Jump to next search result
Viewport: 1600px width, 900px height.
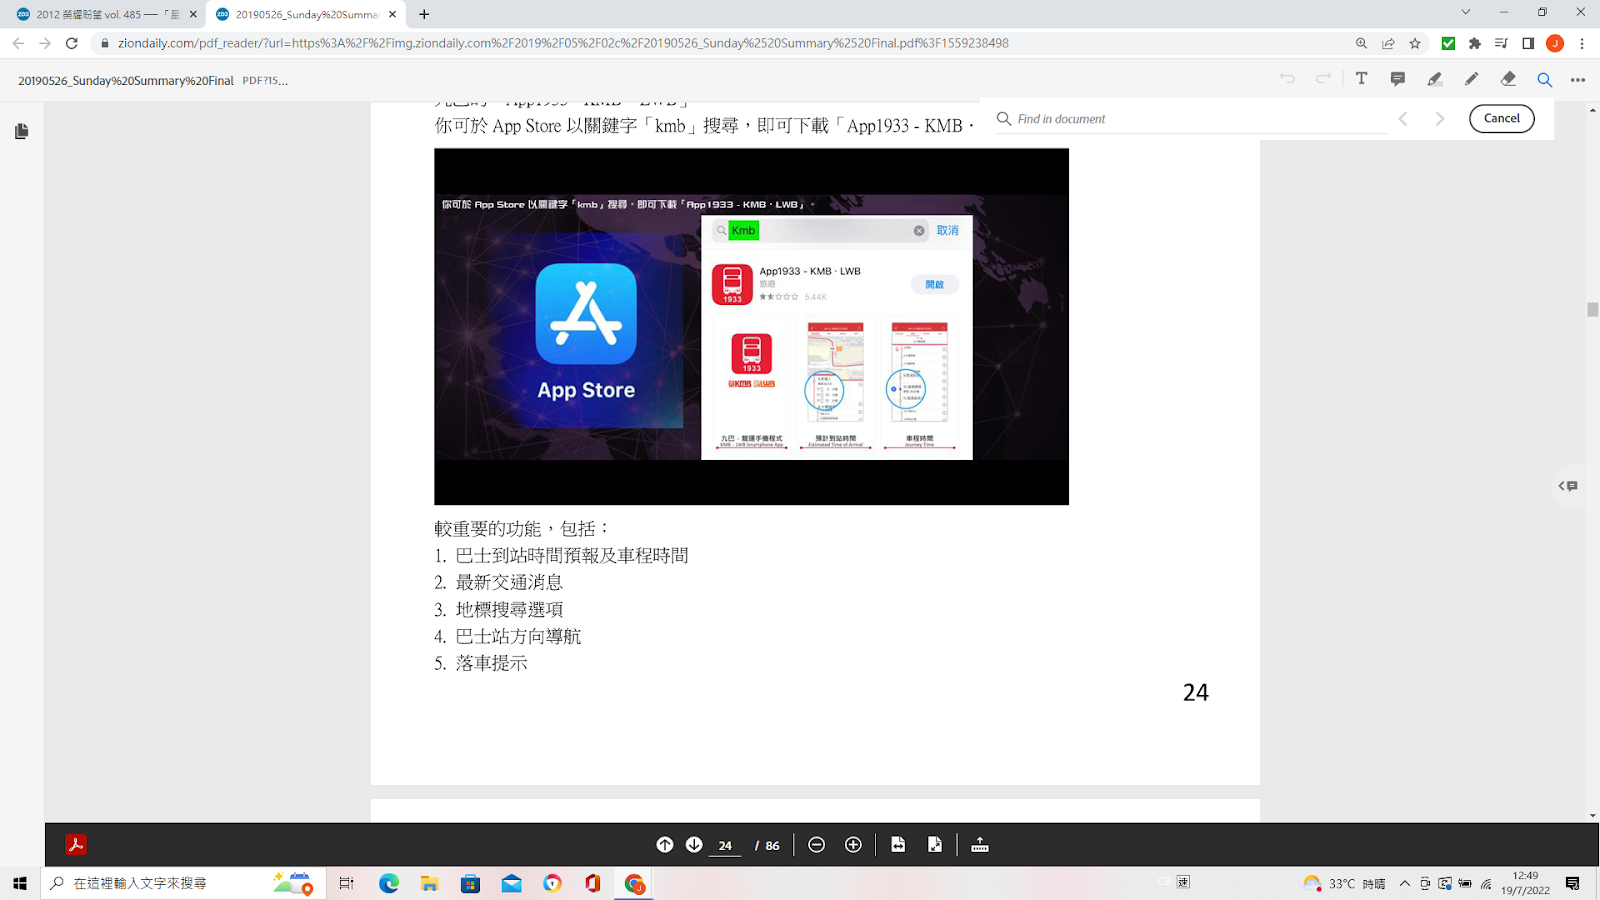point(1440,119)
